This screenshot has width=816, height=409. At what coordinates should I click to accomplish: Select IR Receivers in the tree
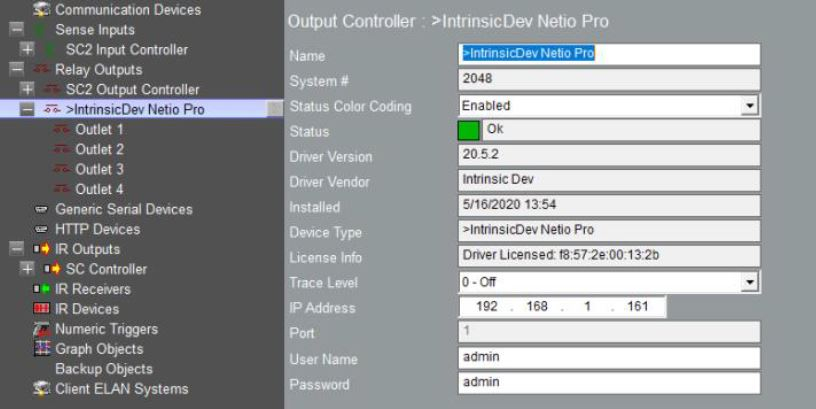(93, 289)
